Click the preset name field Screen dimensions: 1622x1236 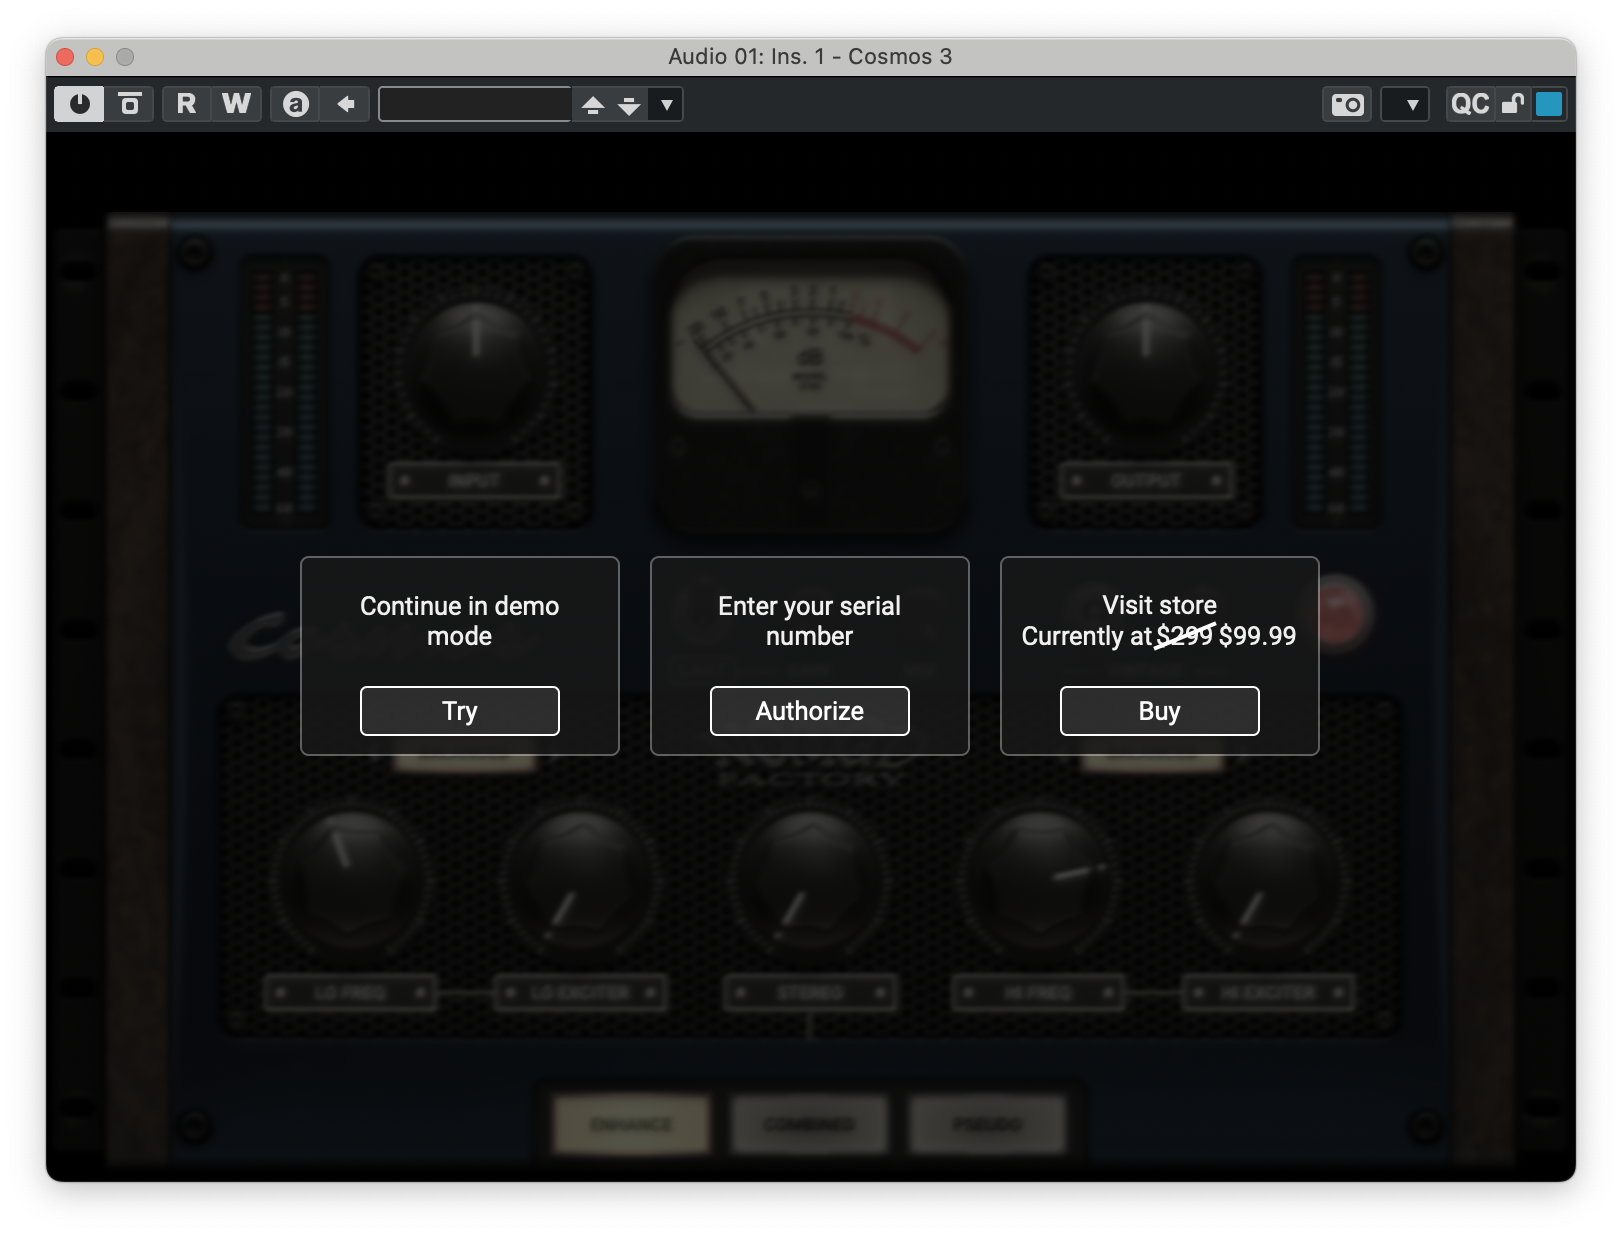[475, 104]
